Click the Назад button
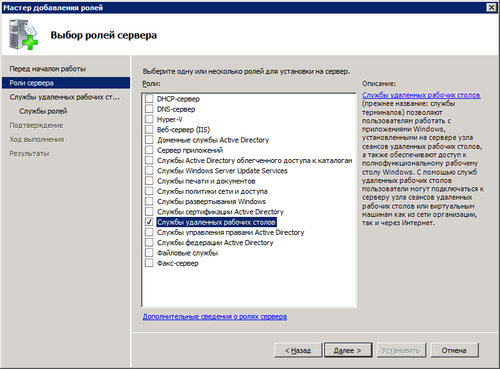Image resolution: width=500 pixels, height=369 pixels. click(x=298, y=350)
